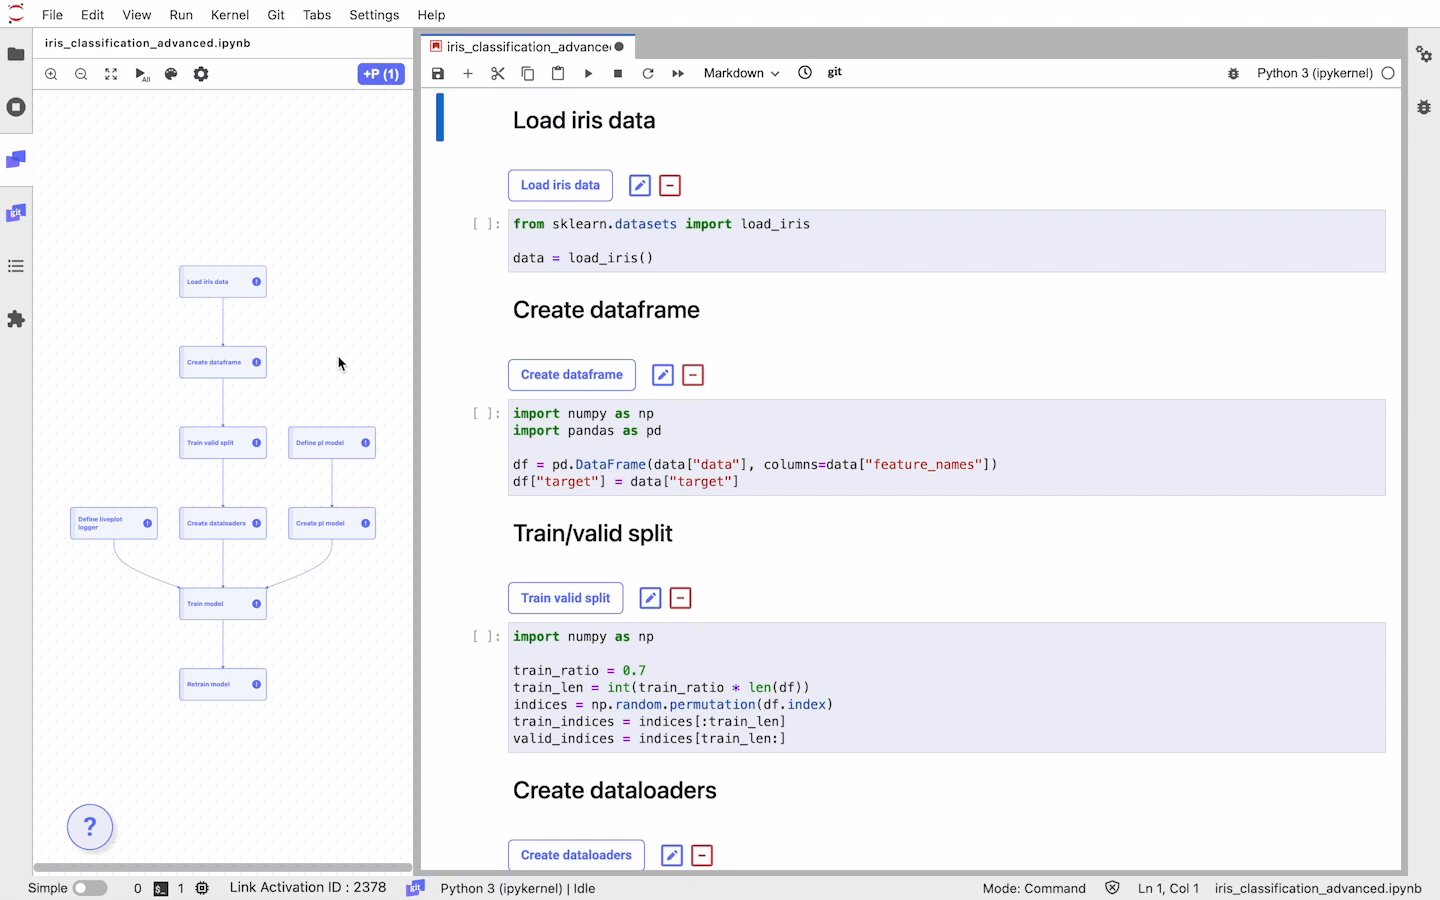Open the Kernel menu
Viewport: 1440px width, 900px height.
click(230, 15)
